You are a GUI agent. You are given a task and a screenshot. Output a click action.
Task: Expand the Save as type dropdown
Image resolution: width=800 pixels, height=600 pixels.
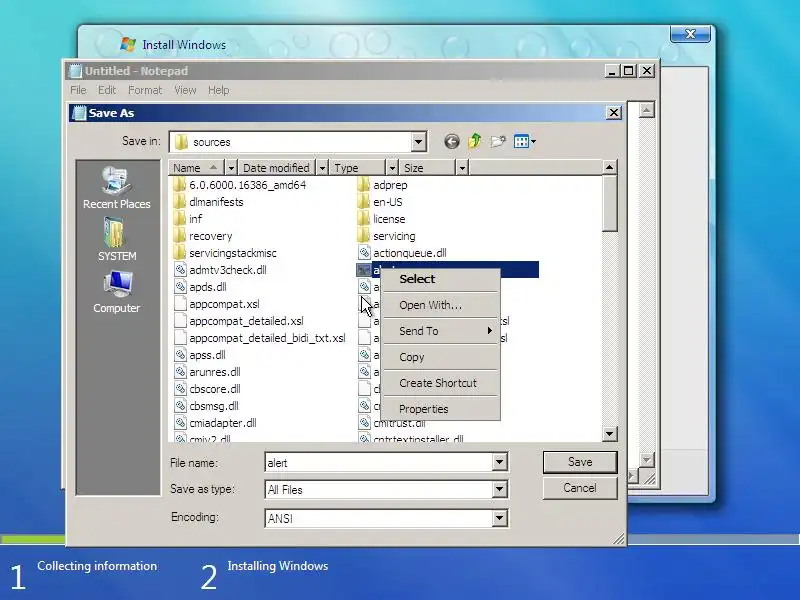coord(499,490)
